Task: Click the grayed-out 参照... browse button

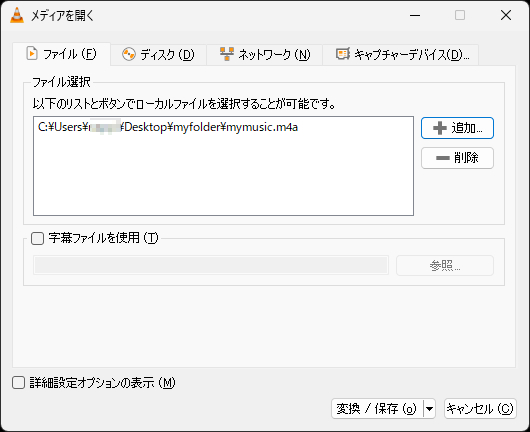Action: [445, 266]
